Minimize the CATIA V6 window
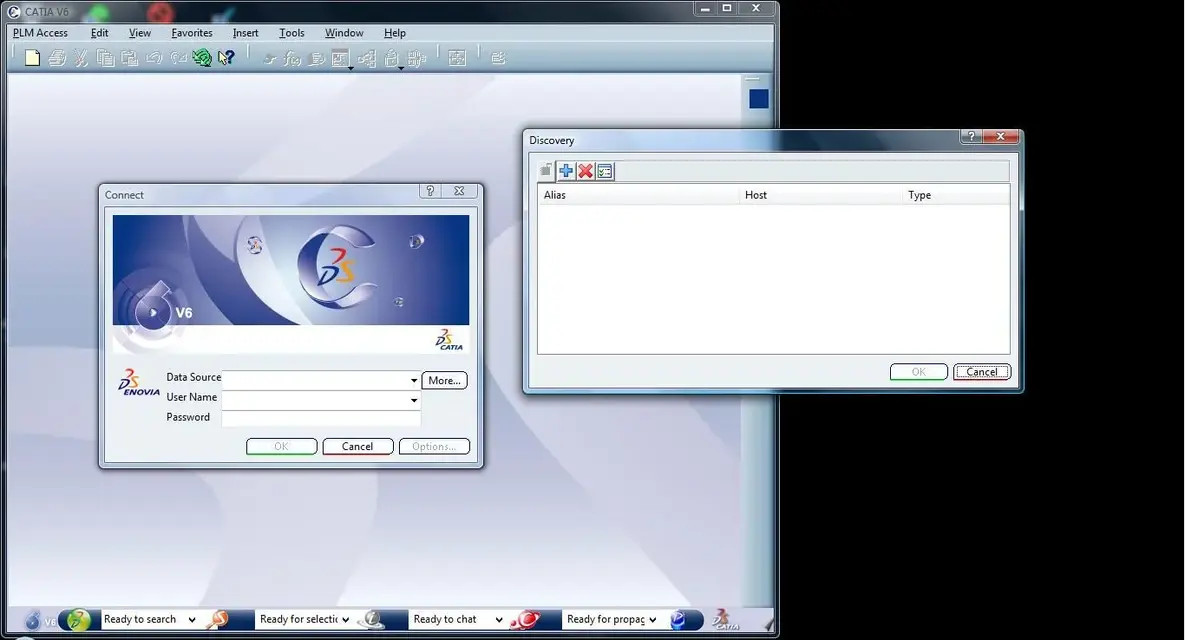Viewport: 1185px width, 640px height. point(705,8)
